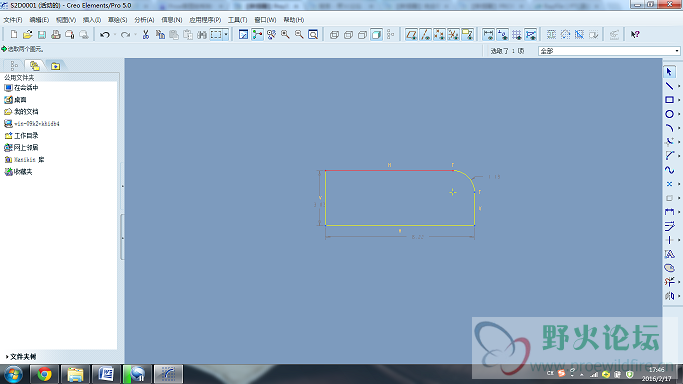Screen dimensions: 683x384
Task: Expand the Rectangle tool flyout arrow
Action: tap(679, 100)
